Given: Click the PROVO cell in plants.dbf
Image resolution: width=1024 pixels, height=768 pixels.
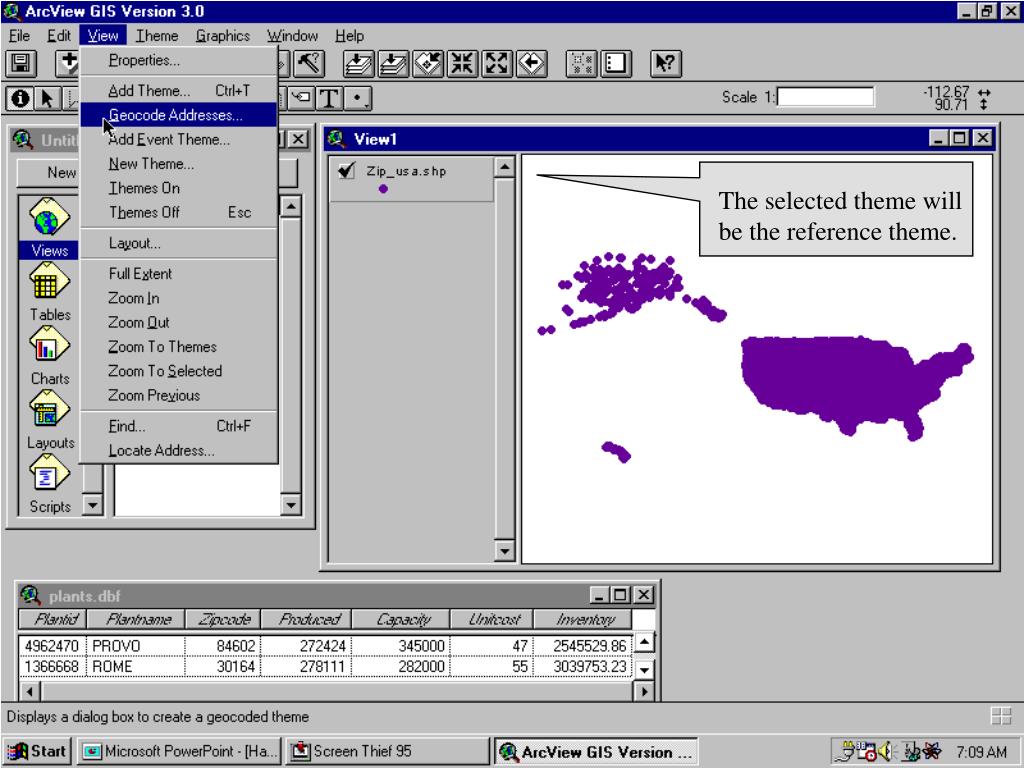Looking at the screenshot, I should pos(136,646).
